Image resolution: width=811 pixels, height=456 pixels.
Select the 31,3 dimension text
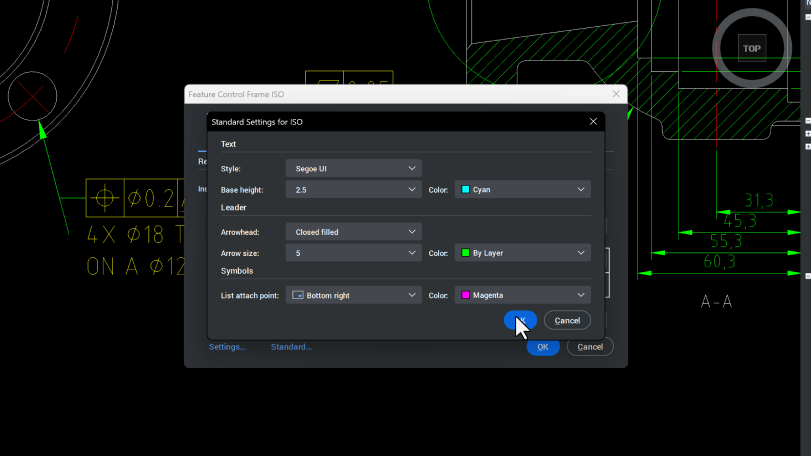pyautogui.click(x=758, y=200)
